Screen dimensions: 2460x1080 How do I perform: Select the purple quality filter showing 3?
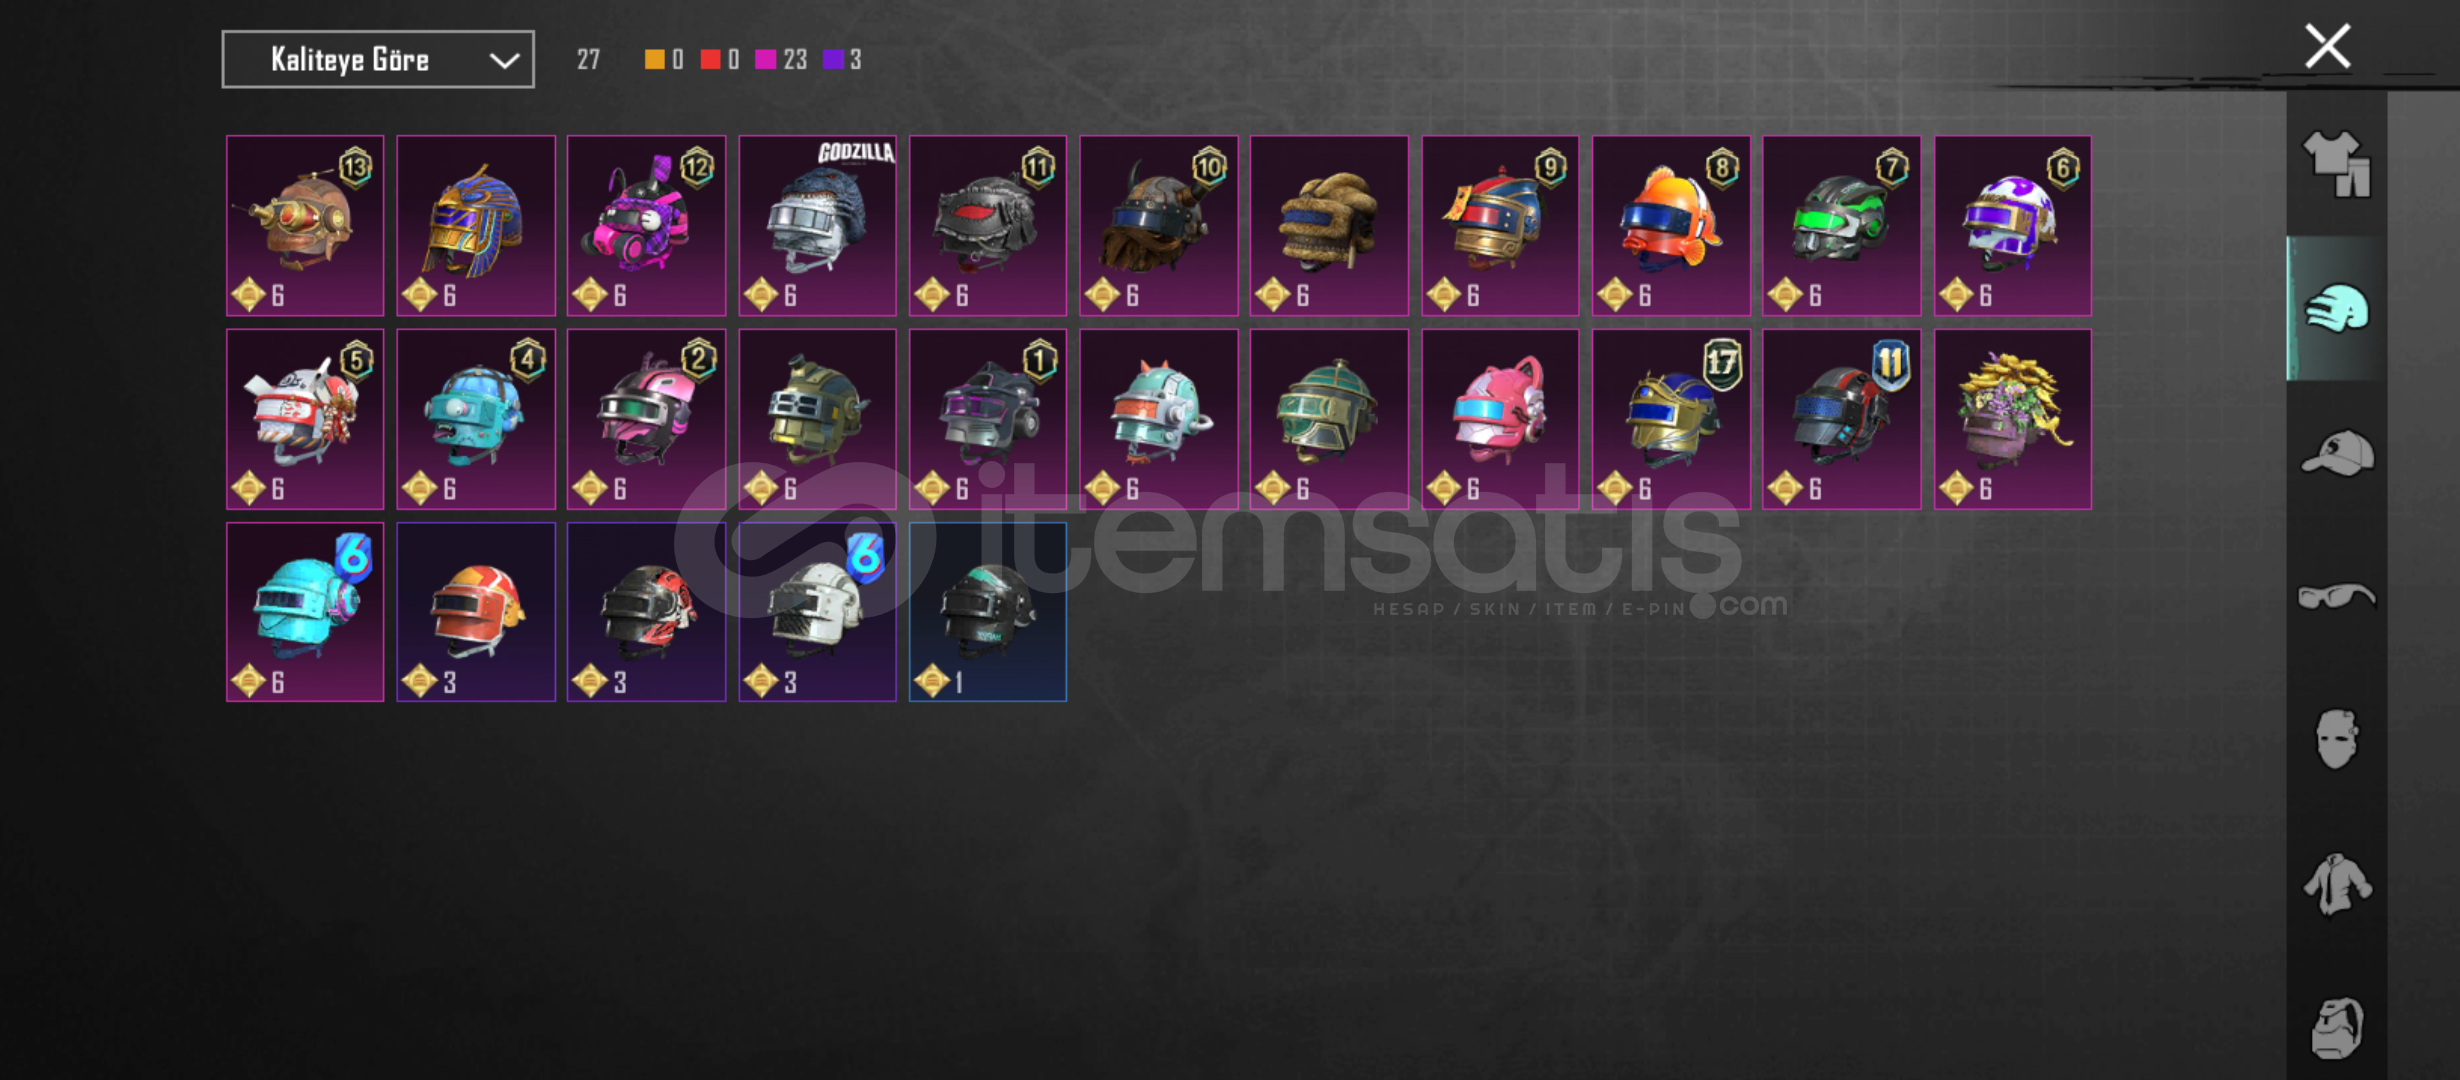click(842, 60)
